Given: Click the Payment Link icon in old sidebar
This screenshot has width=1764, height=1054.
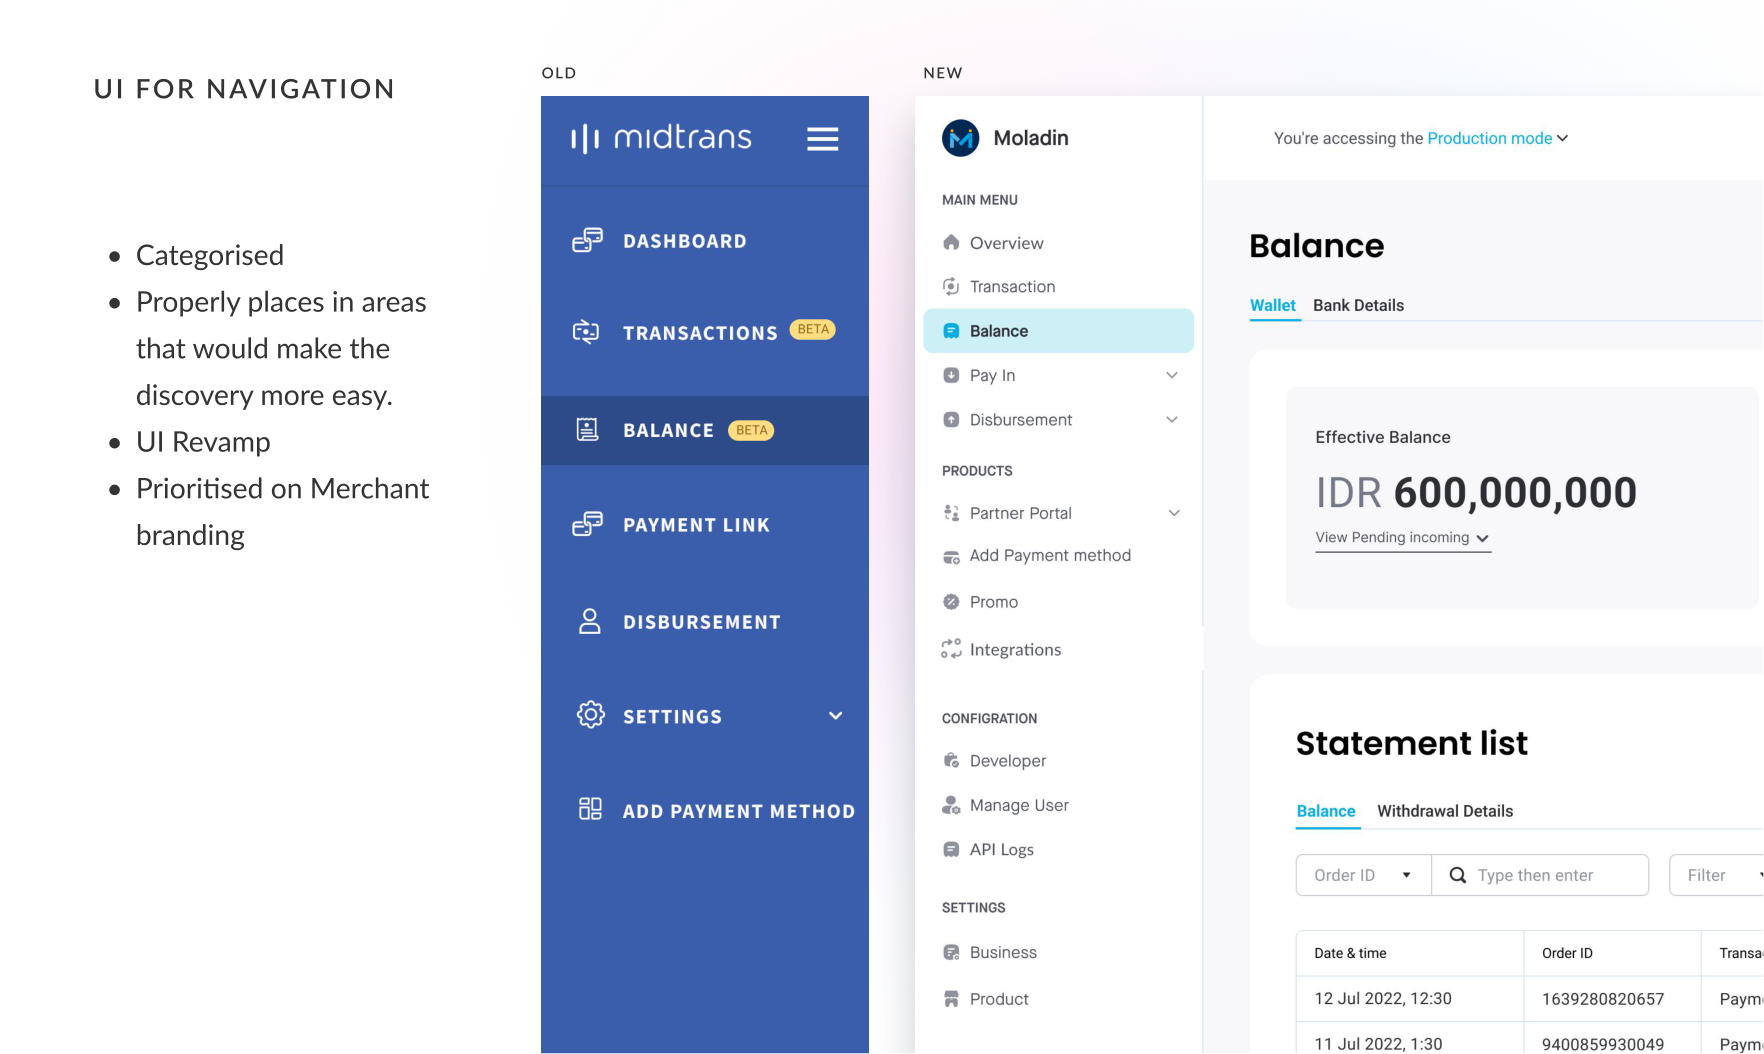Looking at the screenshot, I should pyautogui.click(x=587, y=524).
